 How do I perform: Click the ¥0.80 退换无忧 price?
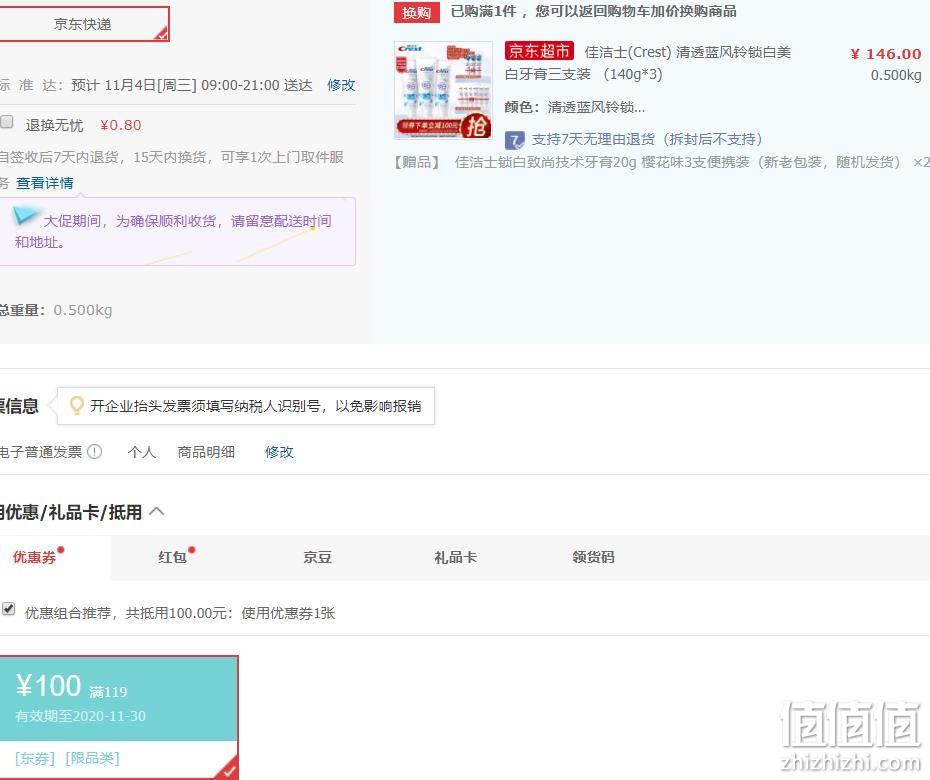click(120, 125)
